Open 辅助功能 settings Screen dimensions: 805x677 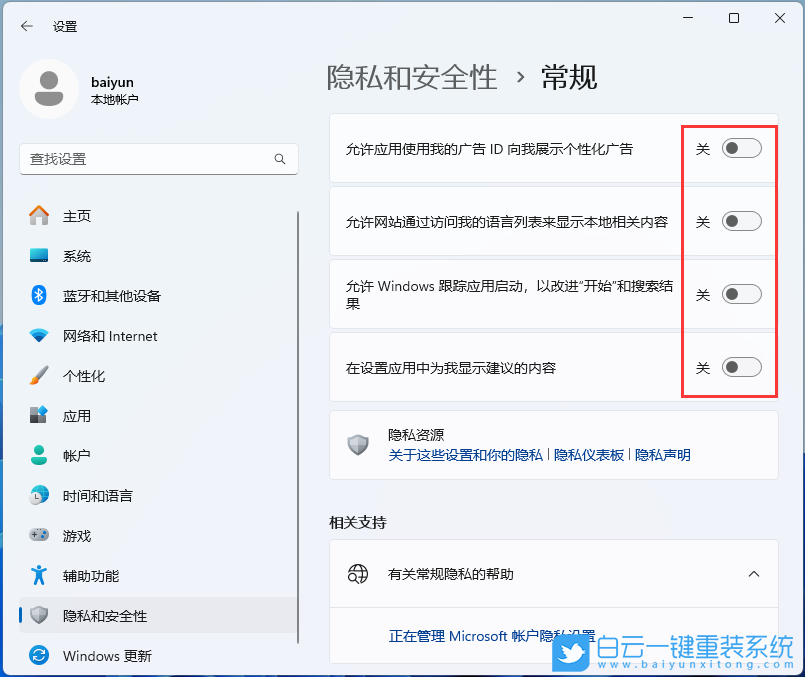[91, 576]
